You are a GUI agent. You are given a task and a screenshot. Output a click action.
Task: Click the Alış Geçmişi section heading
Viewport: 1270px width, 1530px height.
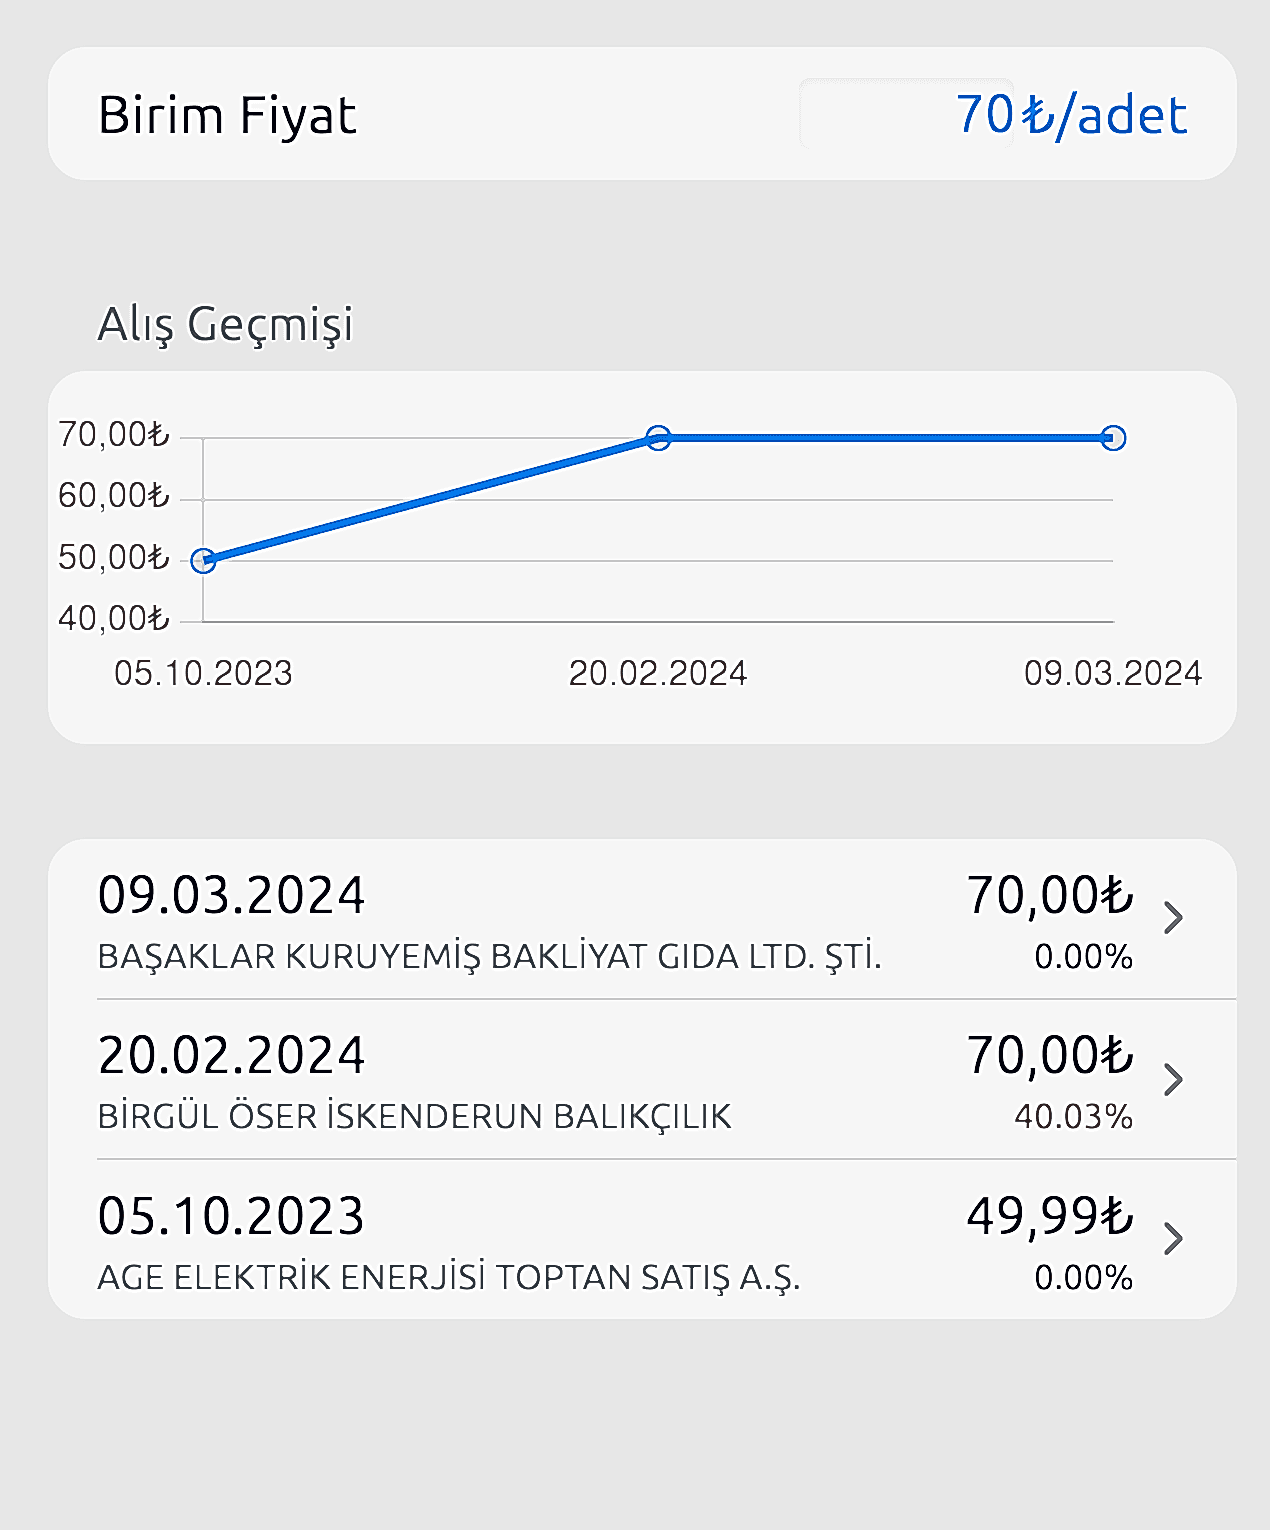tap(225, 324)
